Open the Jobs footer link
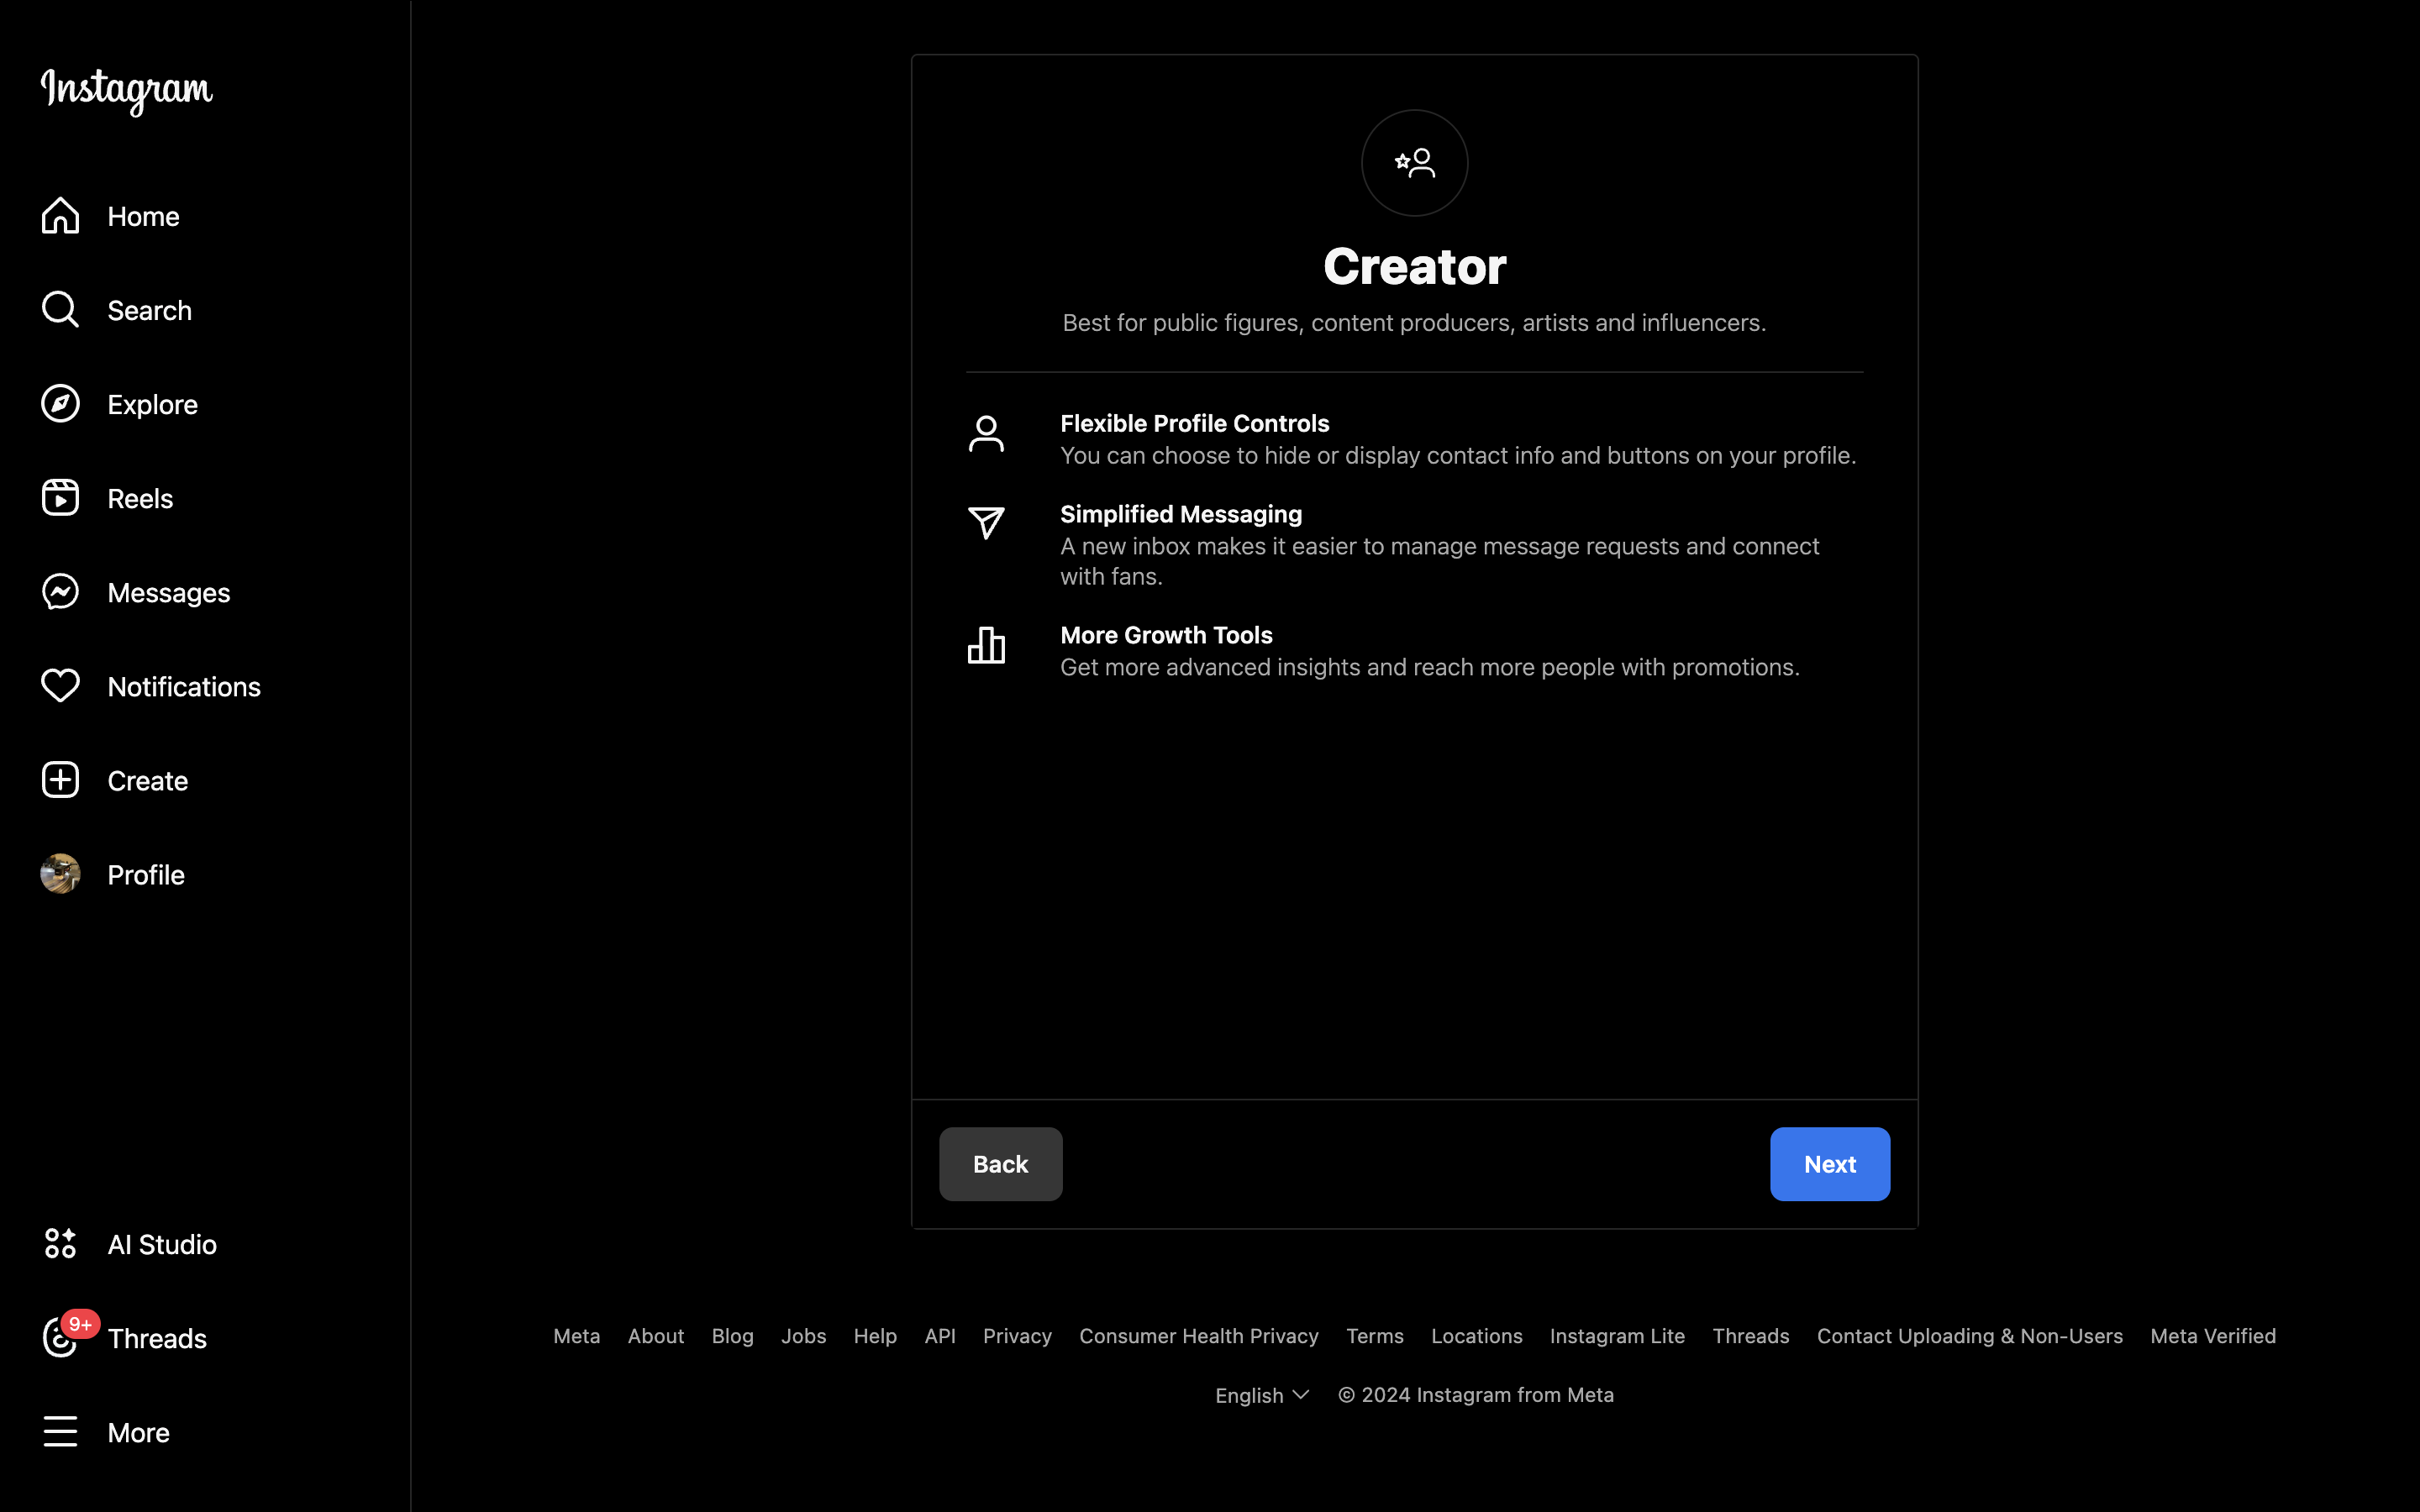Viewport: 2420px width, 1512px height. coord(804,1336)
